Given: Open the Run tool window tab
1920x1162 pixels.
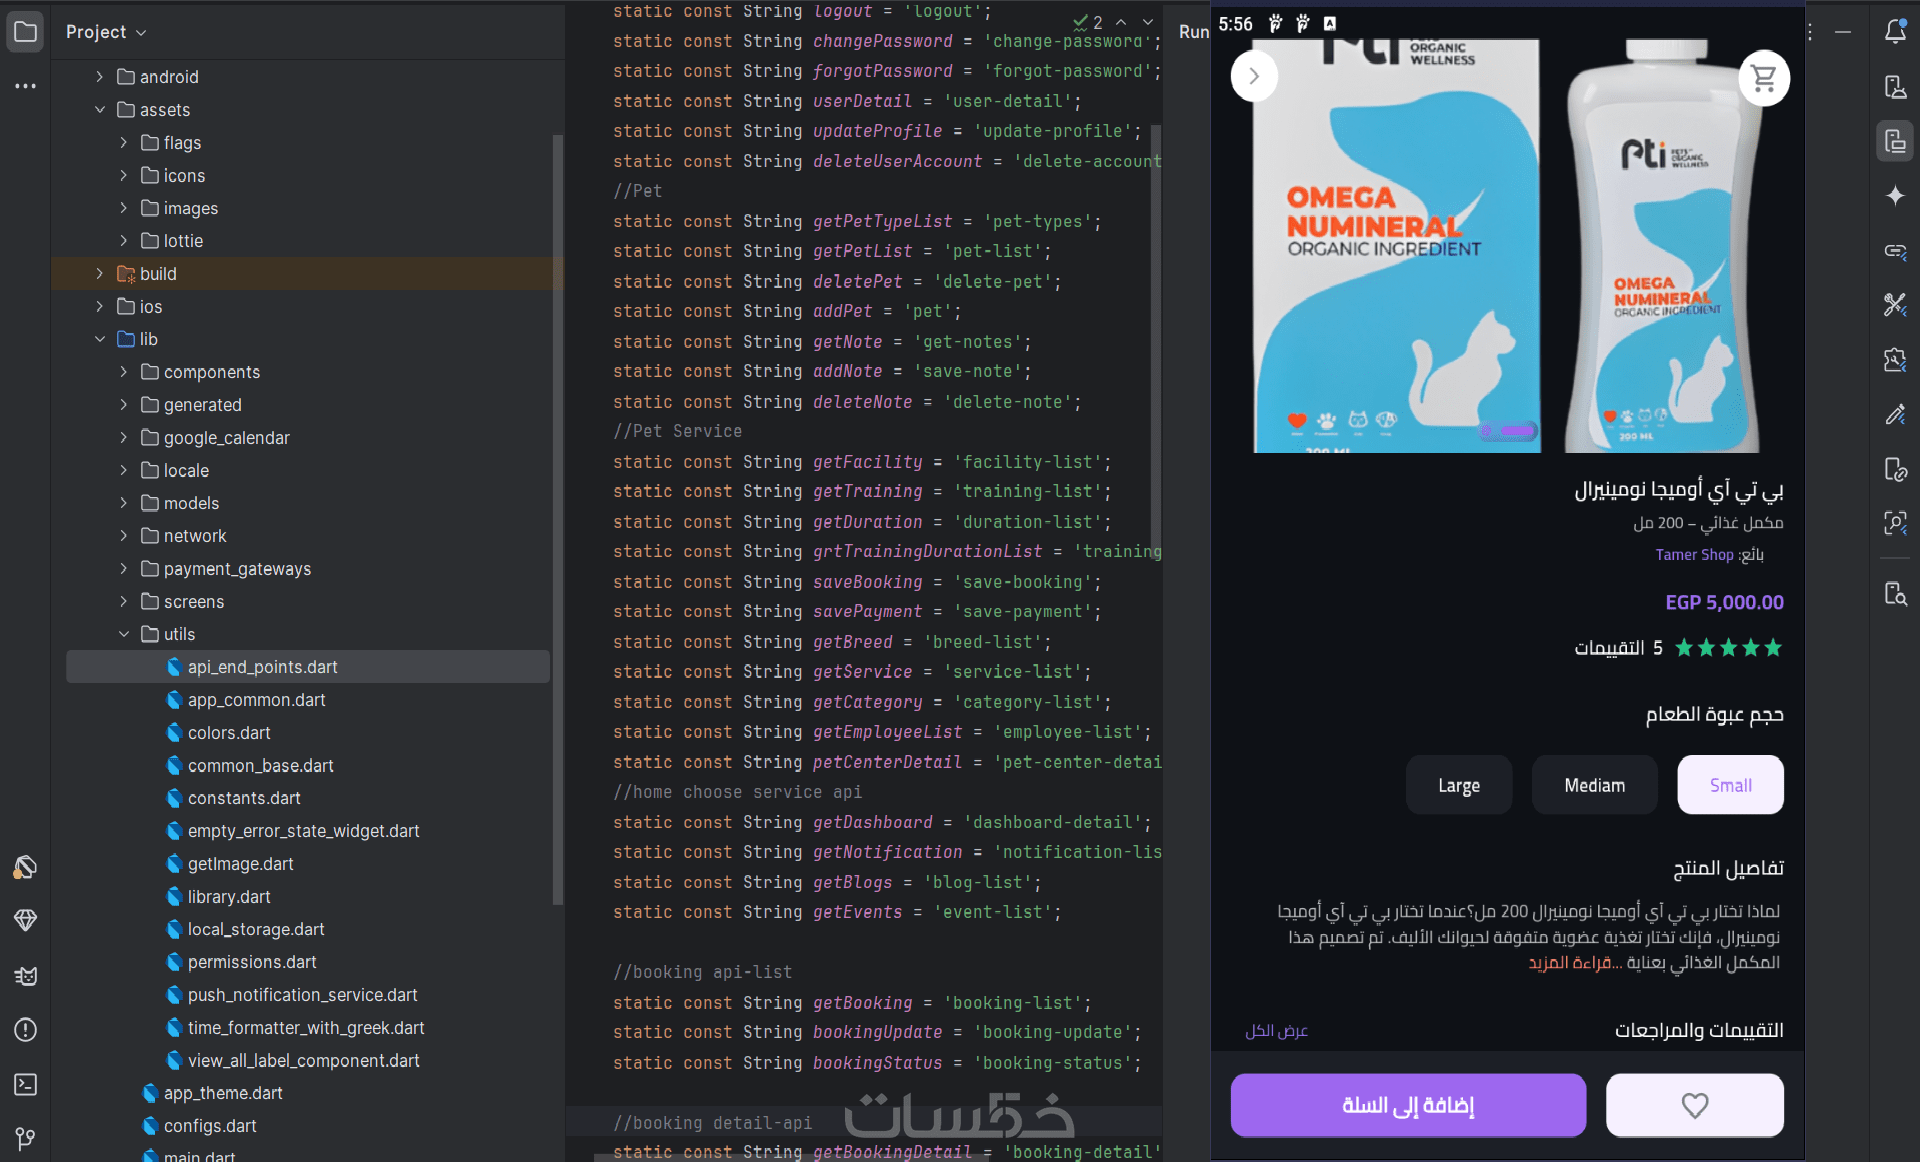Looking at the screenshot, I should click(x=1193, y=32).
